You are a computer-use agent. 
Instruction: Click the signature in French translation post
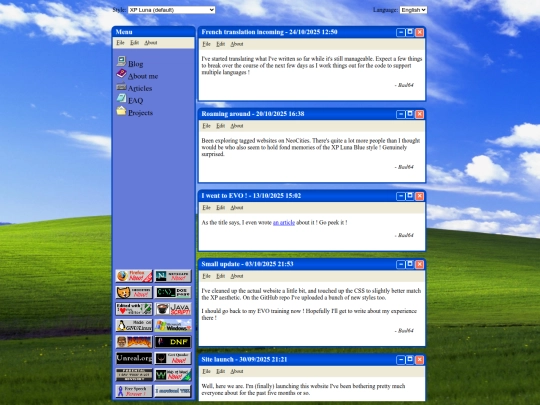tap(404, 85)
